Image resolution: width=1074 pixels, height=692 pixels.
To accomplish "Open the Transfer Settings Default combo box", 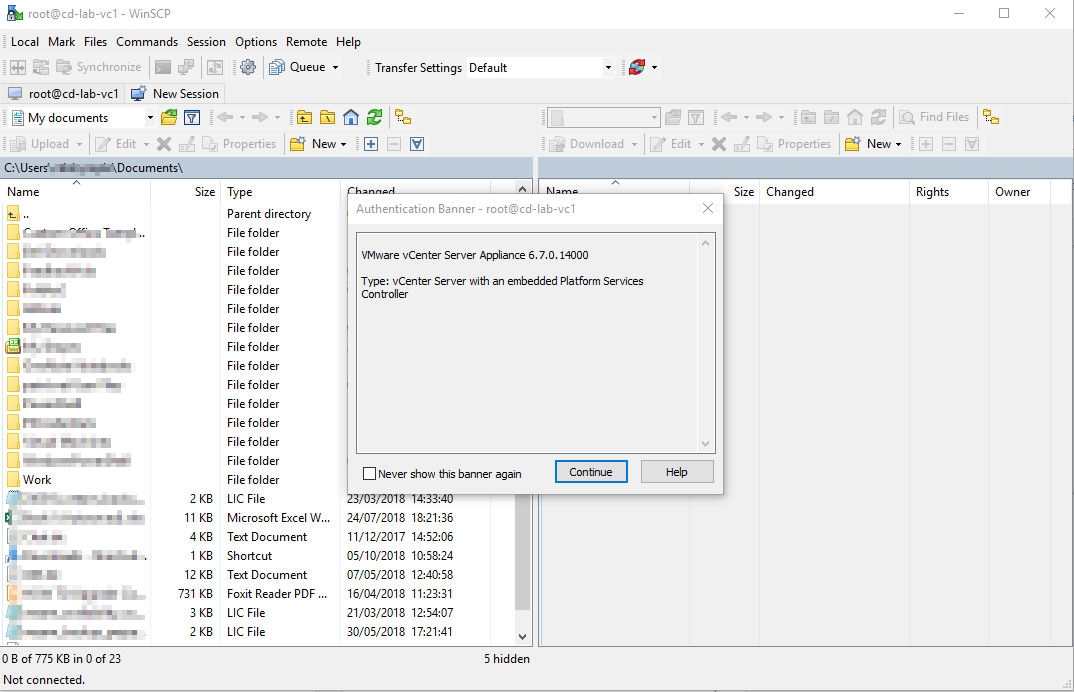I will (540, 67).
